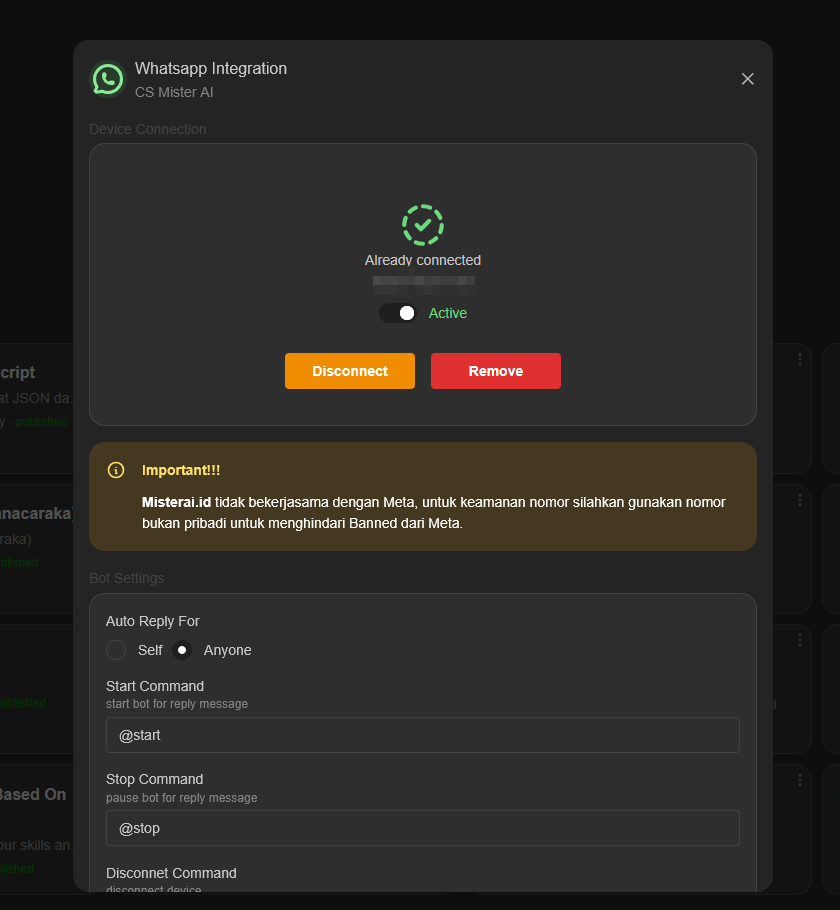Click the info icon beside Important!!!
This screenshot has height=910, width=840.
116,470
